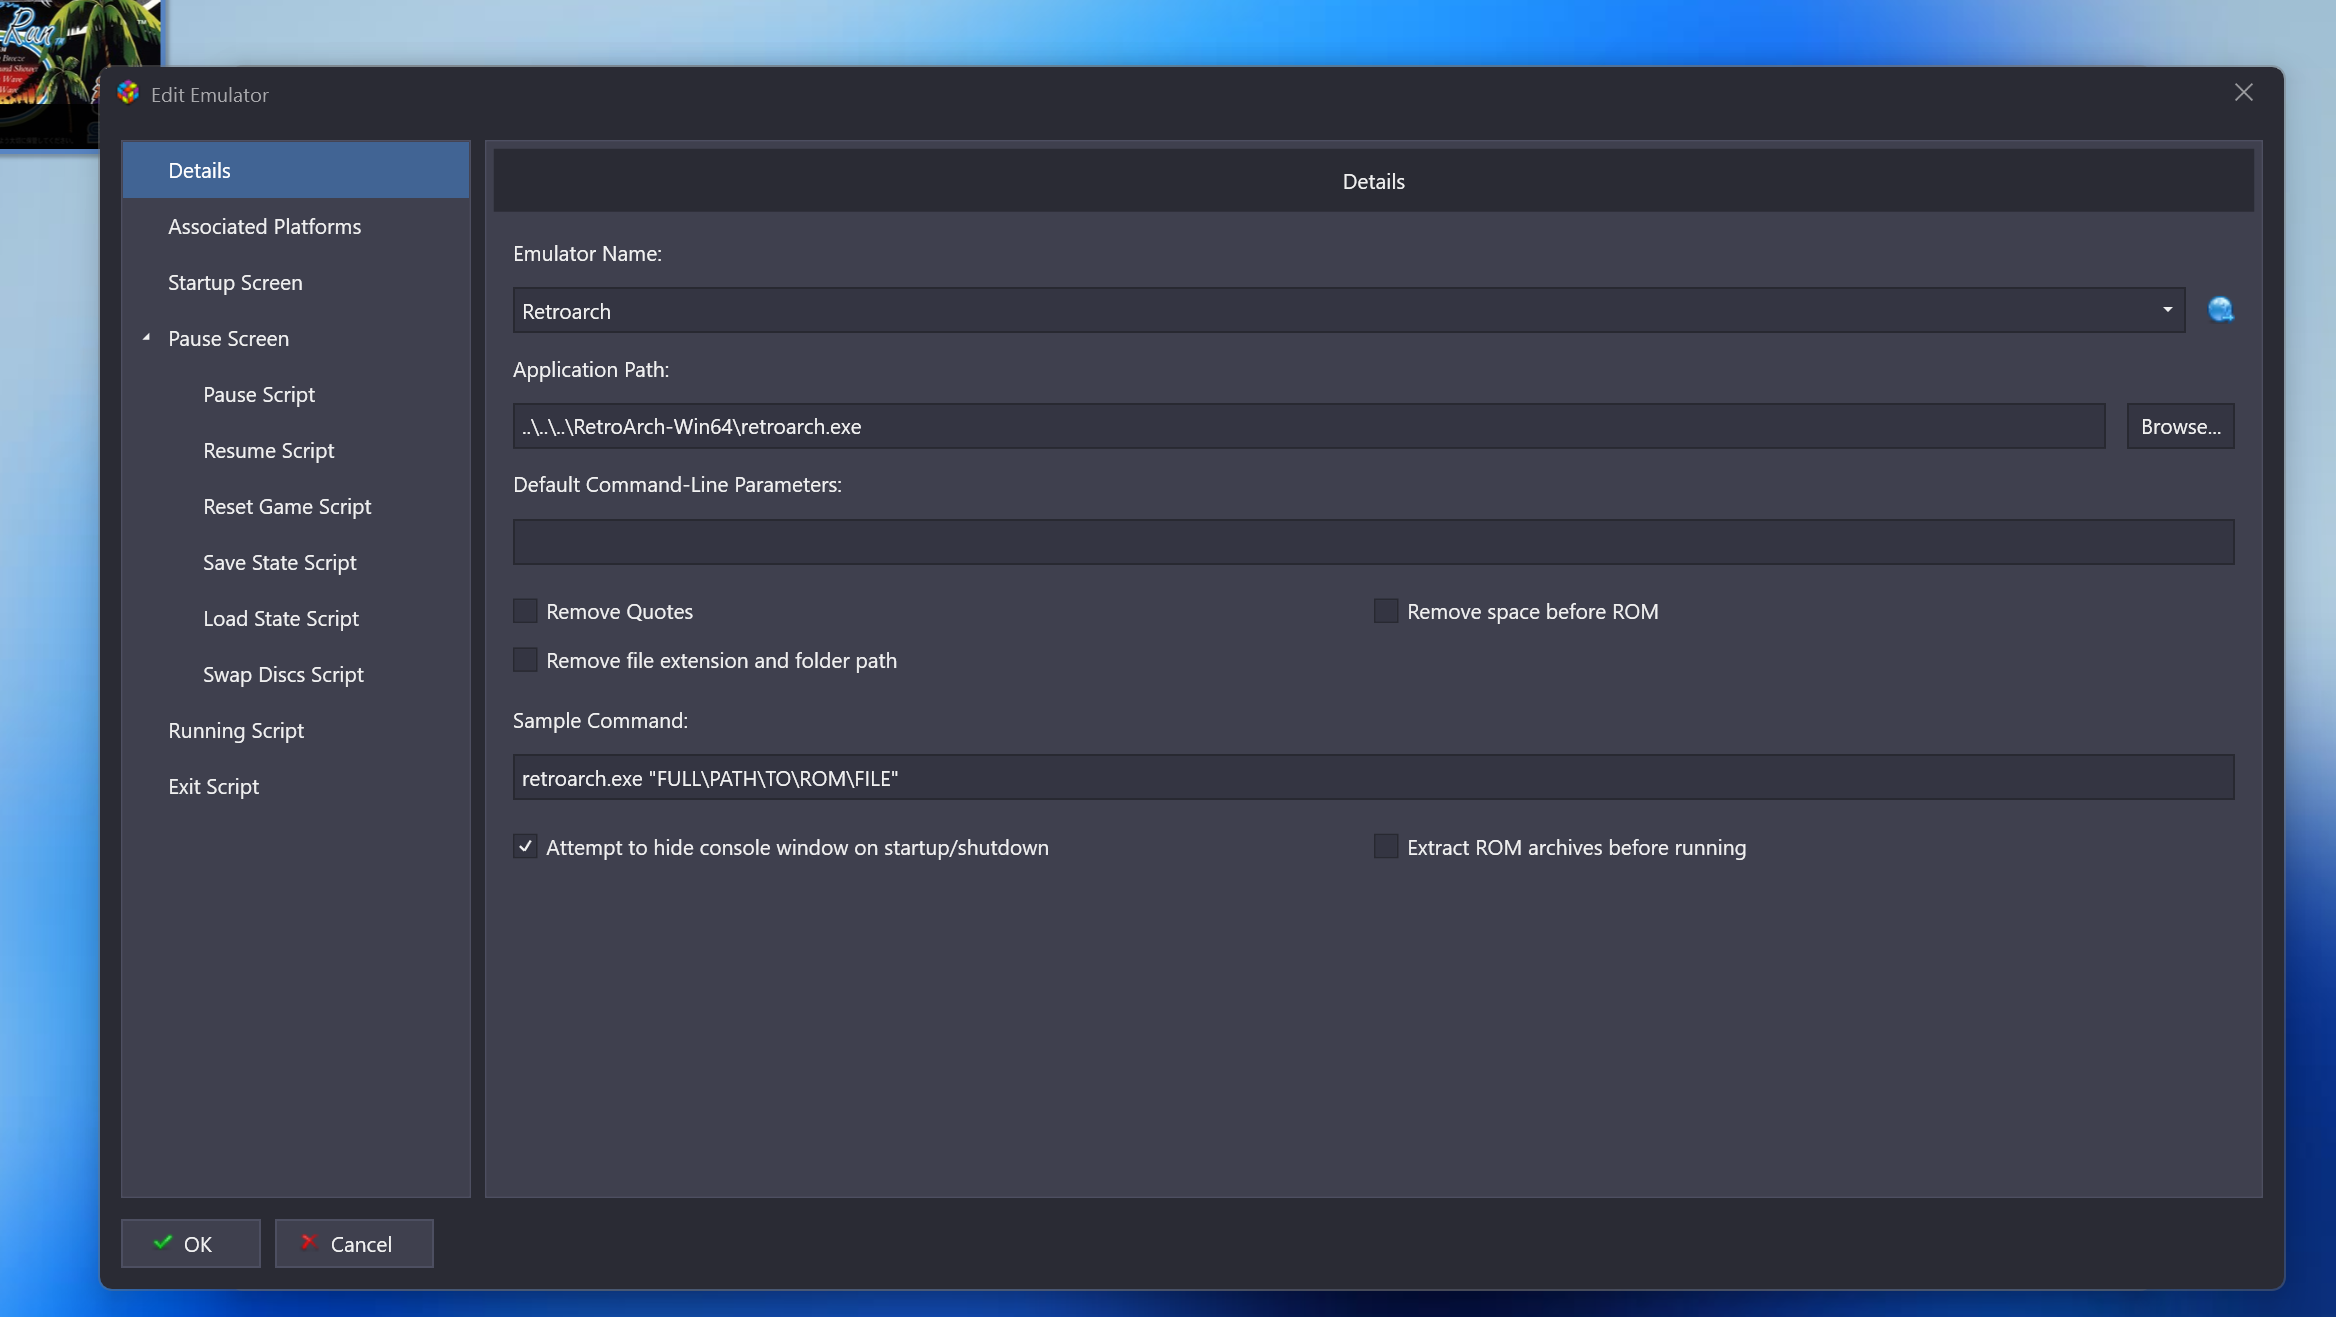Click the Sample Command: label
Screen dimensions: 2336x1317
[600, 720]
